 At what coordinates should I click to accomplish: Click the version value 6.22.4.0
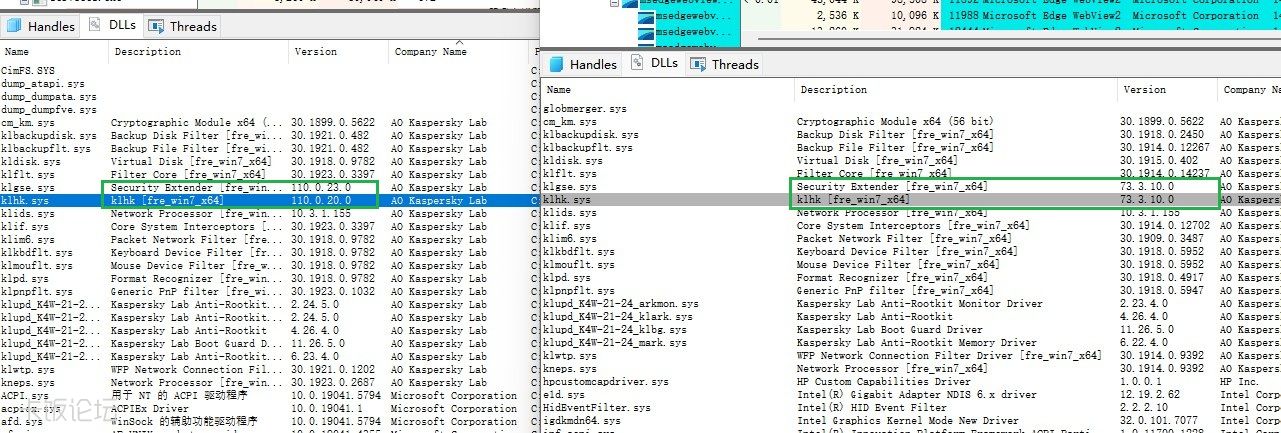point(1145,342)
